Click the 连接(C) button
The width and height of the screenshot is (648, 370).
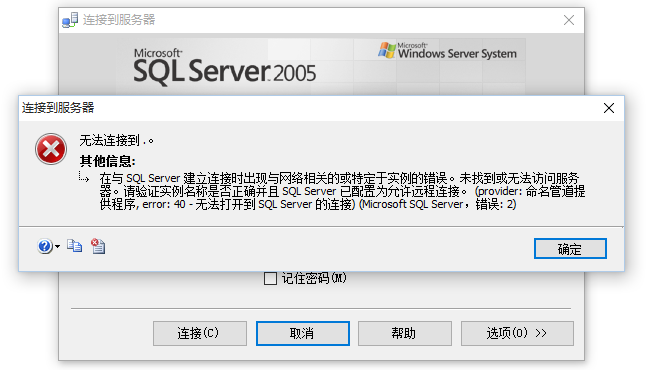[x=200, y=333]
